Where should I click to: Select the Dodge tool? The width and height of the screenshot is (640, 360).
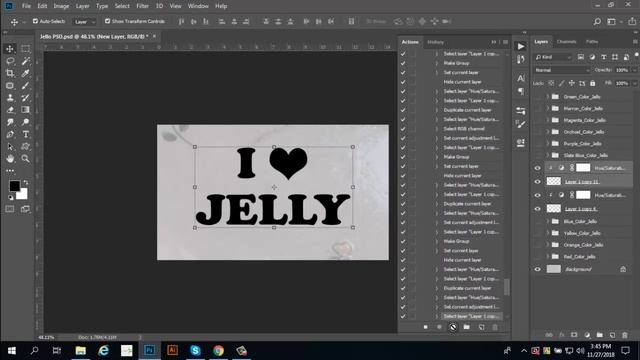pyautogui.click(x=25, y=122)
